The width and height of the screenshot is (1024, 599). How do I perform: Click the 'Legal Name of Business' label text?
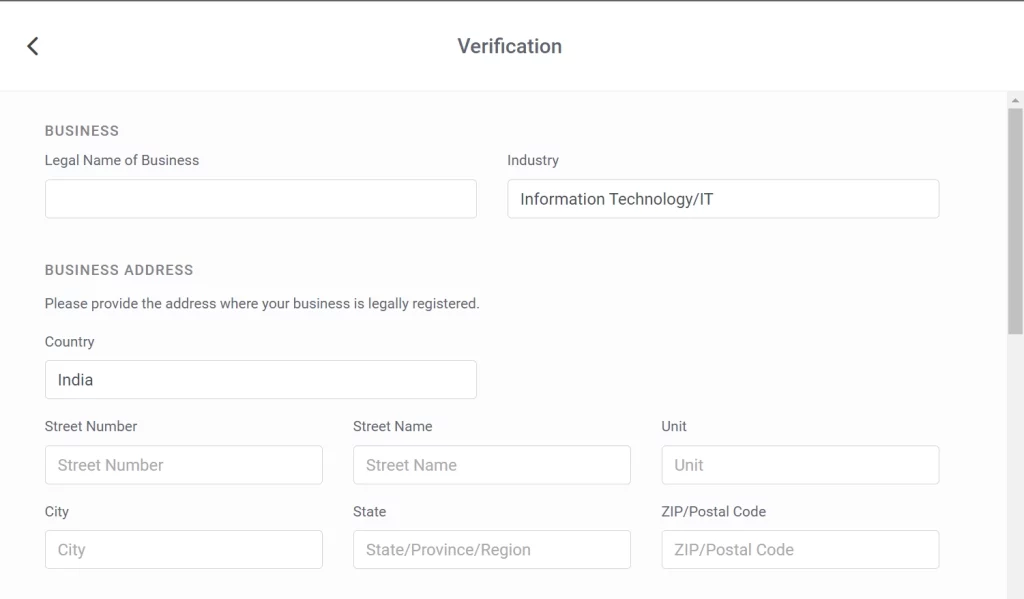(121, 160)
